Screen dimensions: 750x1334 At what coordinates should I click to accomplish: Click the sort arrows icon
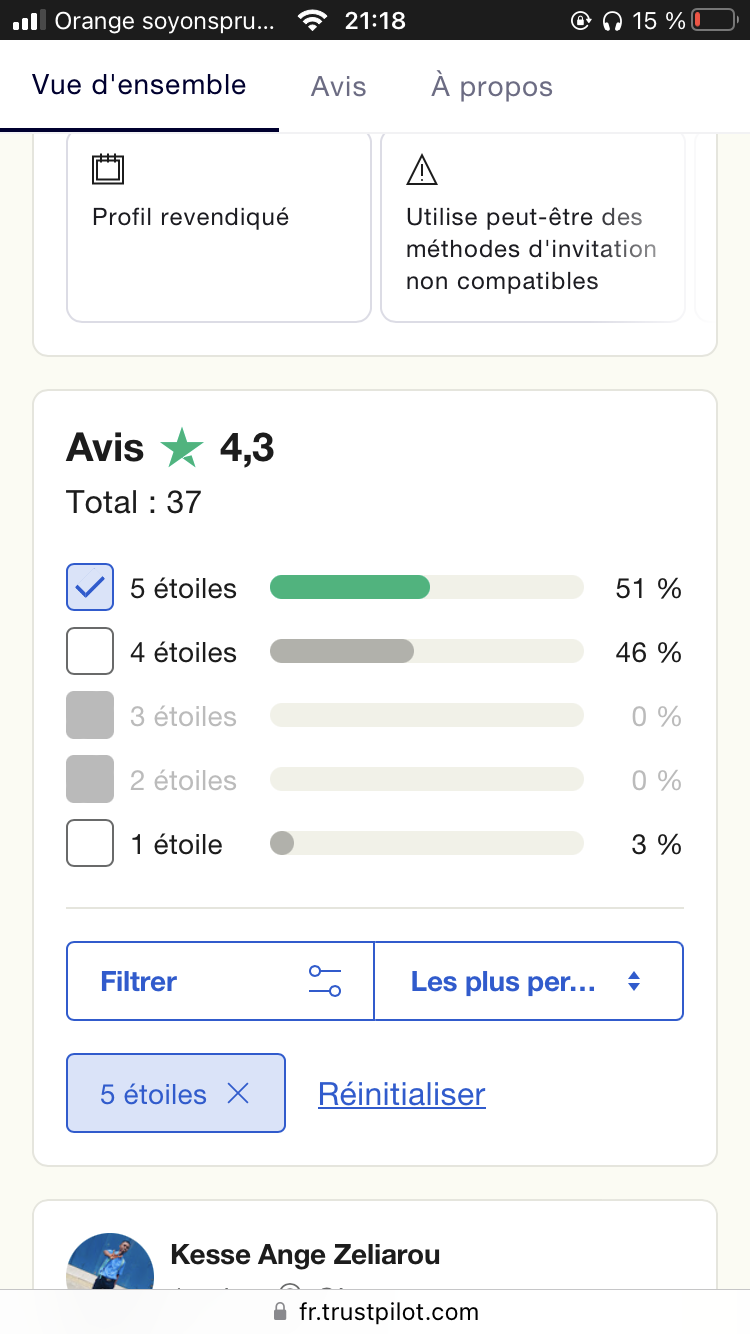coord(633,982)
